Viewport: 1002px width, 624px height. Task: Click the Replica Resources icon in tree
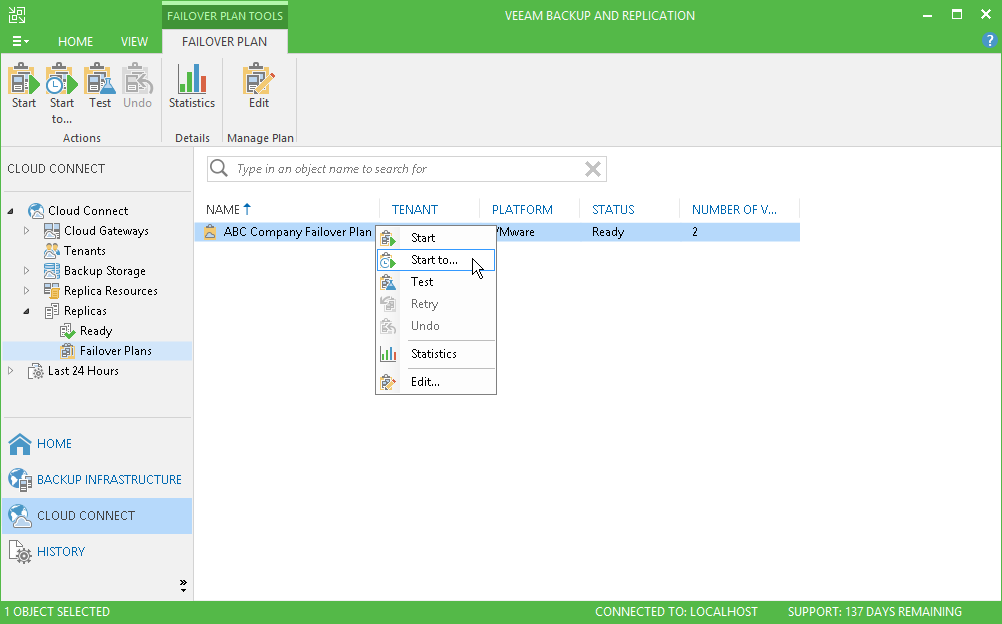pyautogui.click(x=52, y=290)
